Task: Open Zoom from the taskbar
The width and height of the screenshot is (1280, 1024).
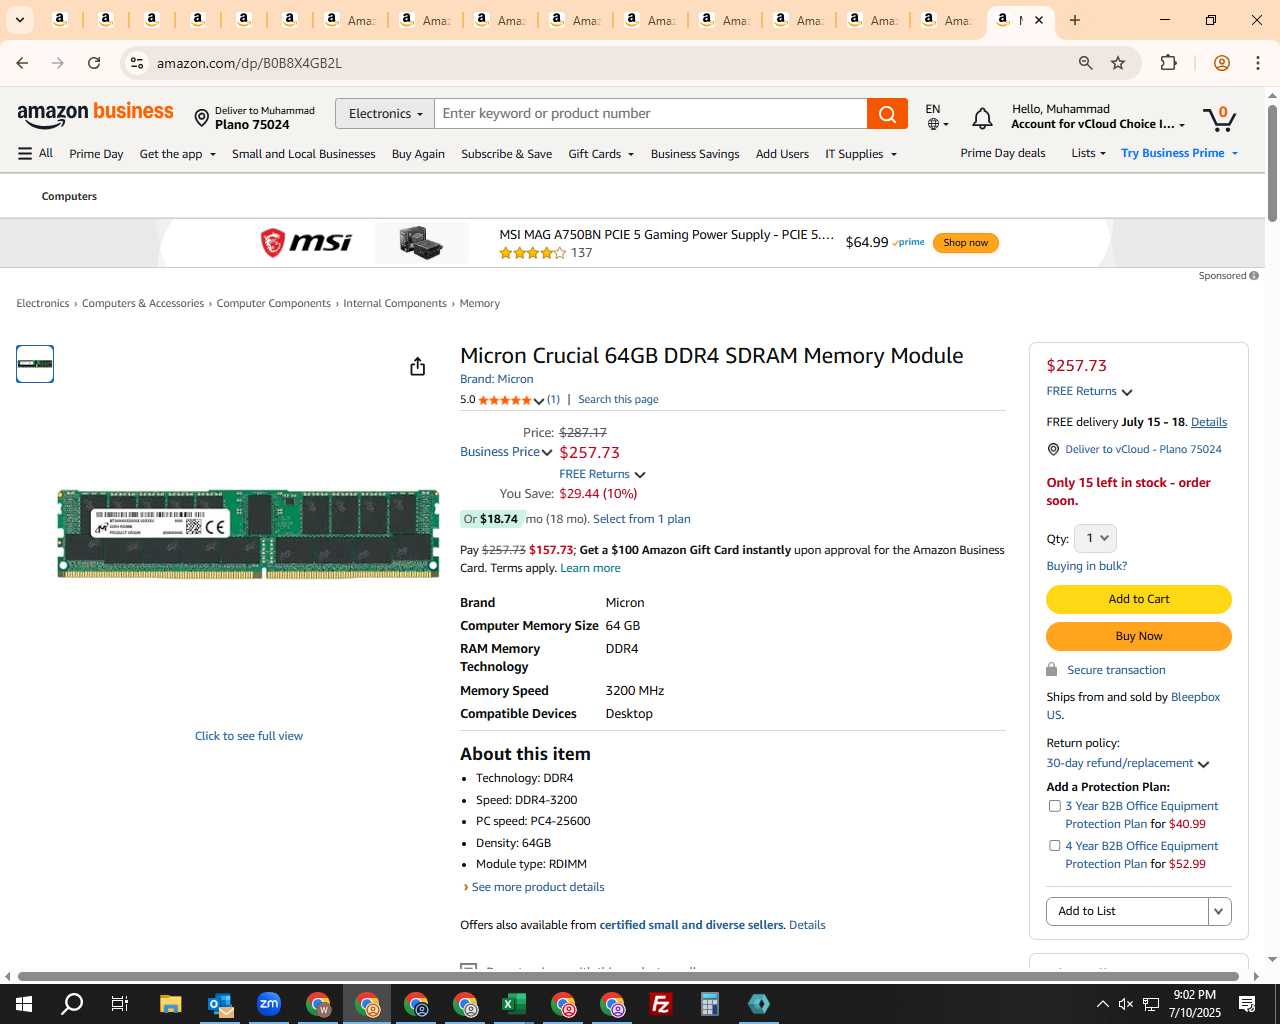Action: click(x=268, y=1004)
